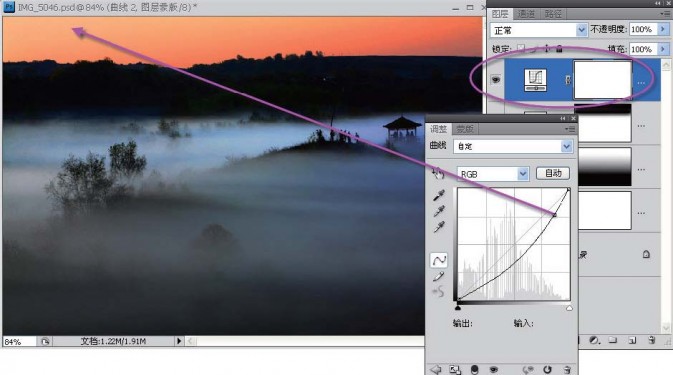
Task: Select the upper curve control point
Action: (554, 215)
